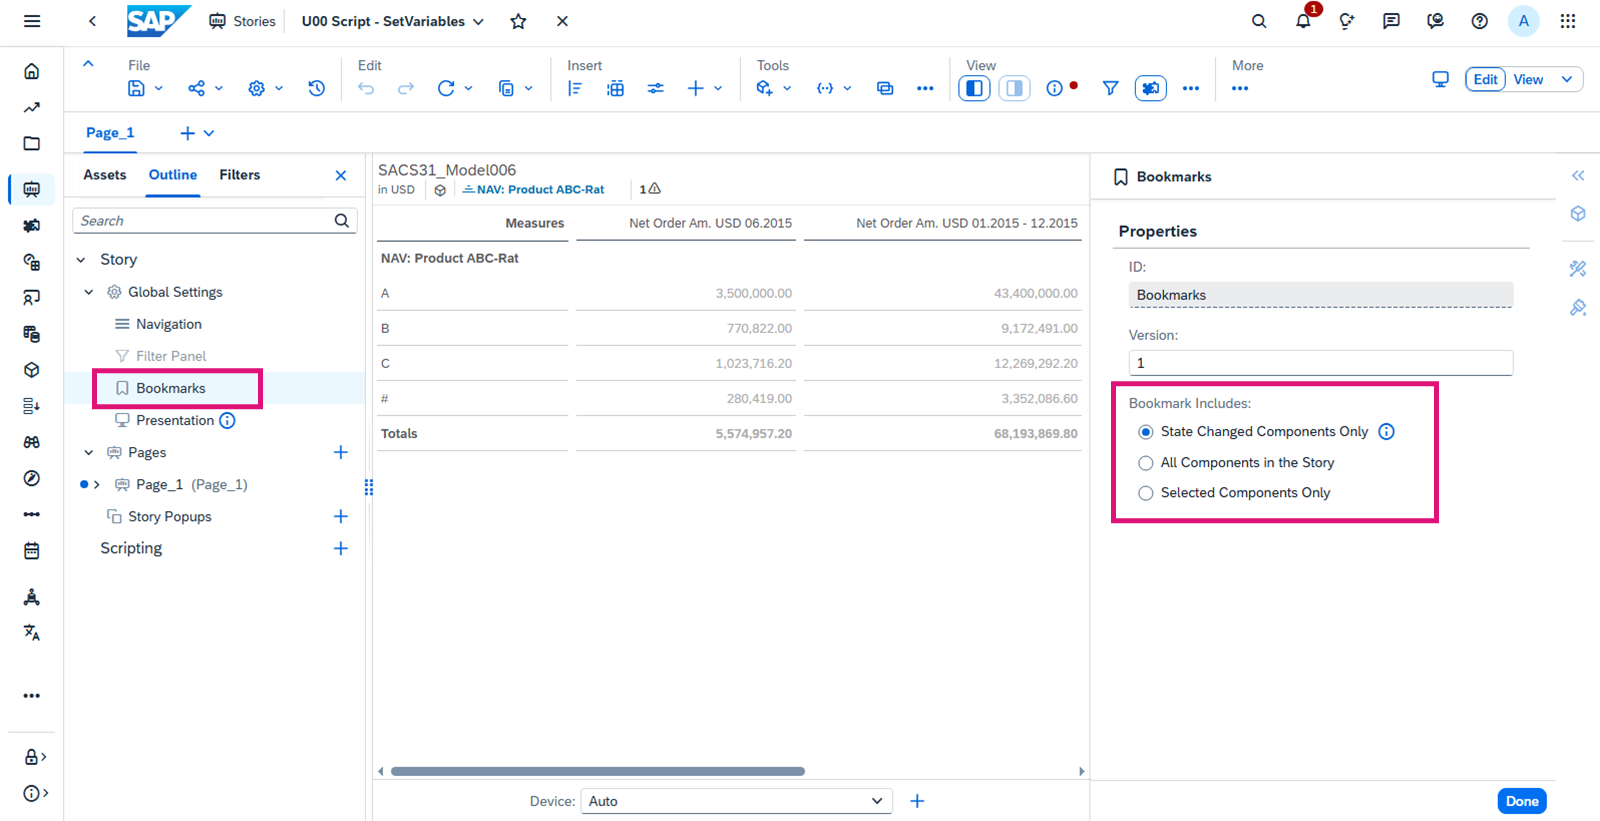Open the search in the top bar

click(x=1259, y=21)
